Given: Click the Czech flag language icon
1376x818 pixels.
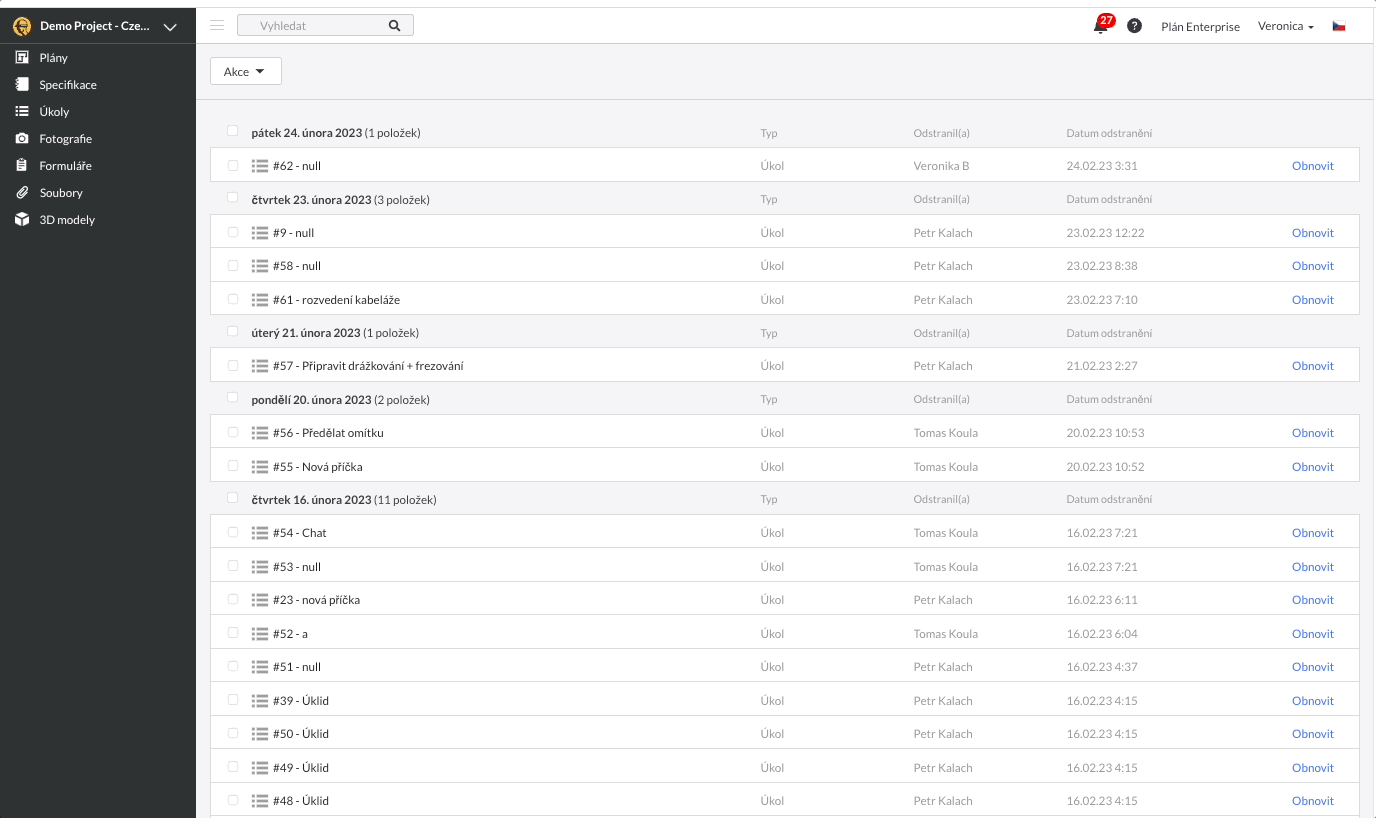Looking at the screenshot, I should [x=1338, y=26].
